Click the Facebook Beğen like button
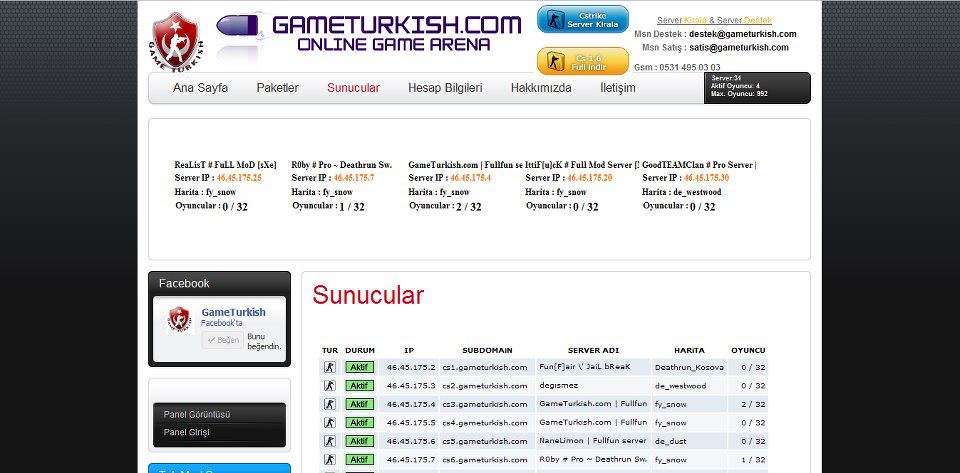 (222, 340)
